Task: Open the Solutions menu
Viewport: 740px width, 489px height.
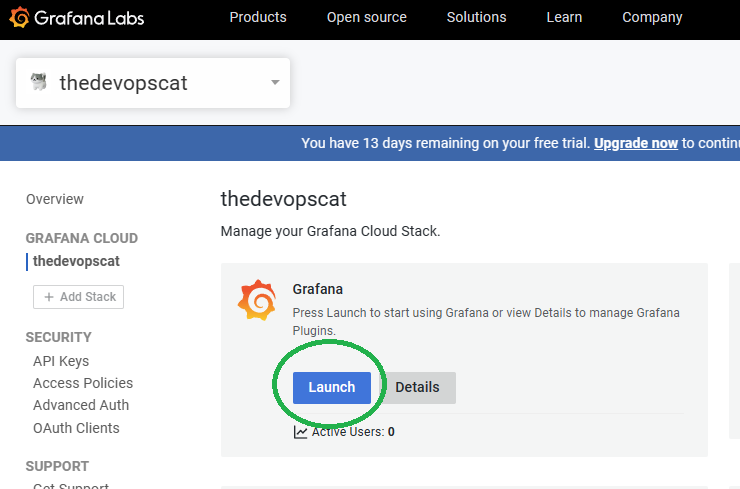Action: tap(476, 17)
